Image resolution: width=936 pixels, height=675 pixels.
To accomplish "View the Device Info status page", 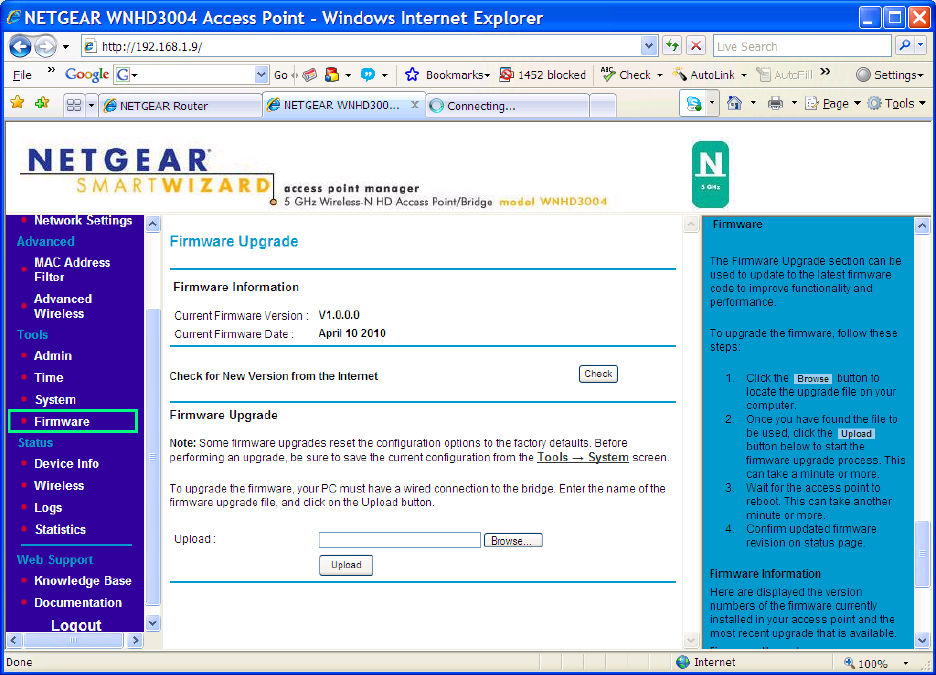I will [x=66, y=464].
